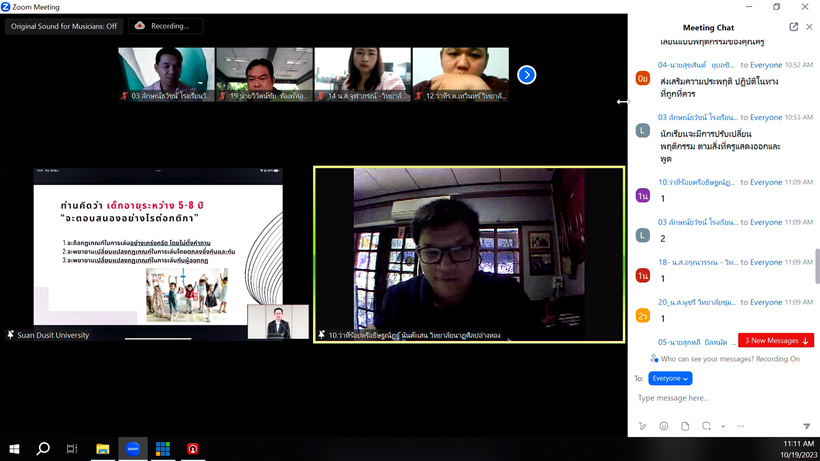The width and height of the screenshot is (820, 461).
Task: Pop out the Meeting Chat panel
Action: point(794,27)
